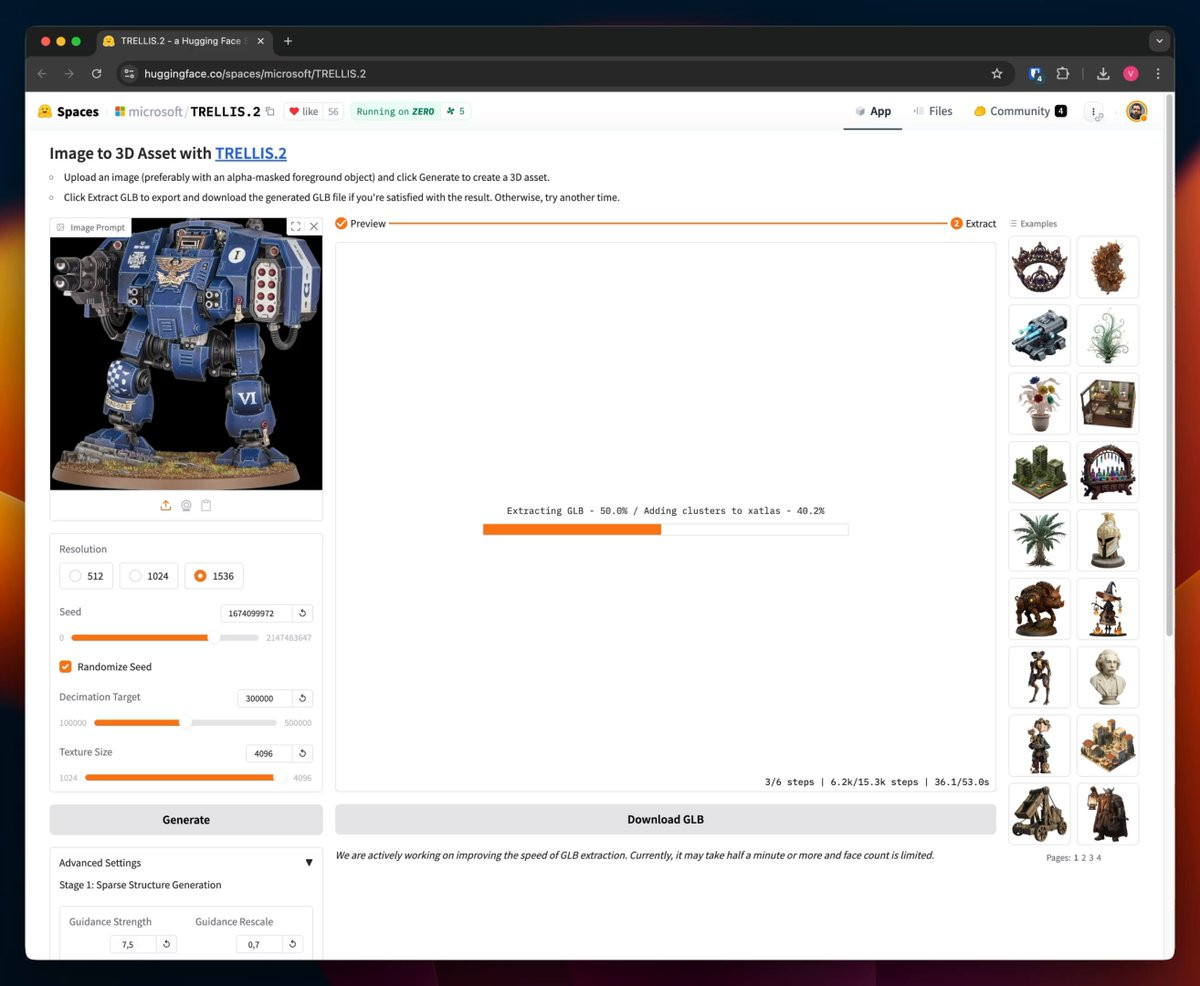This screenshot has height=986, width=1200.
Task: Open the TRELLIS.2 space title link
Action: pyautogui.click(x=225, y=111)
